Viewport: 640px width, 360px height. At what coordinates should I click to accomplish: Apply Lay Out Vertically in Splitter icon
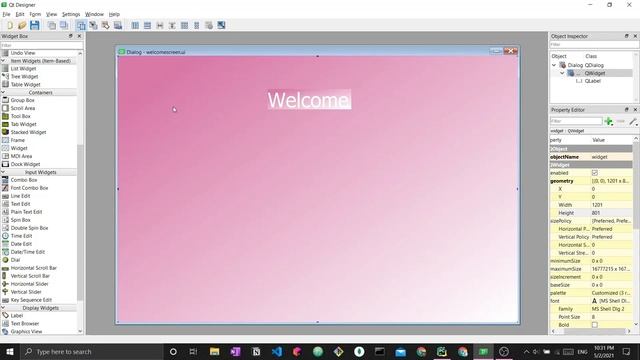172,25
